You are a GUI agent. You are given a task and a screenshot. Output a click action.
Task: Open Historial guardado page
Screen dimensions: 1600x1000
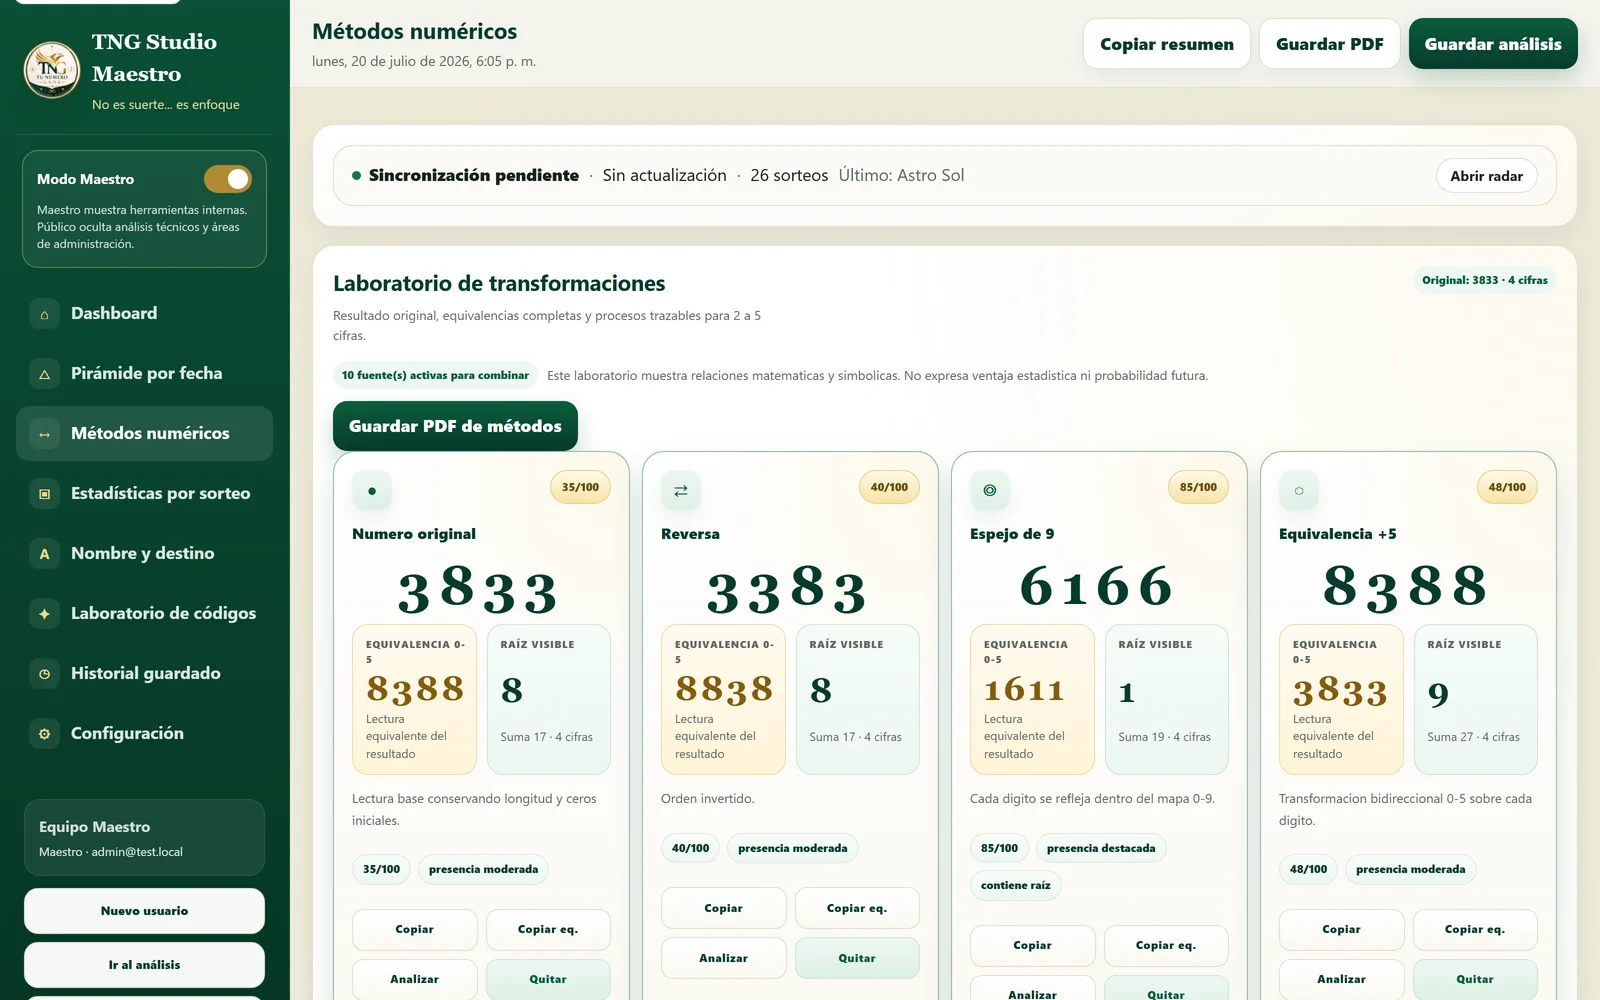144,674
